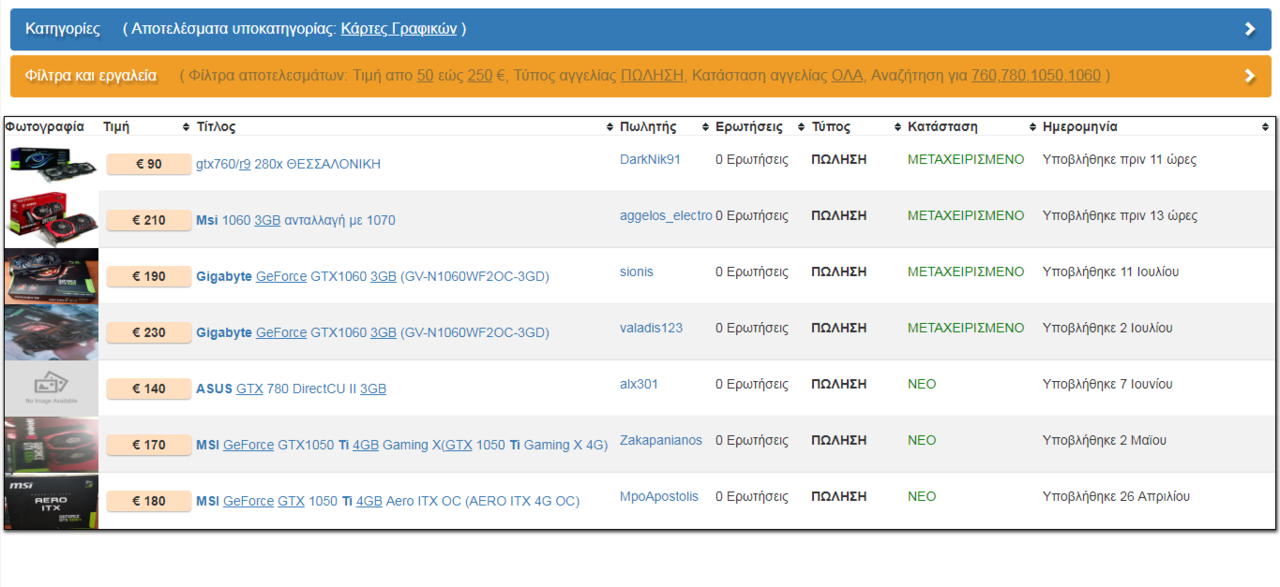Click 'Υποβλήθηκε 7 Ιουνίου' date cell
1280x587 pixels.
(x=1107, y=384)
